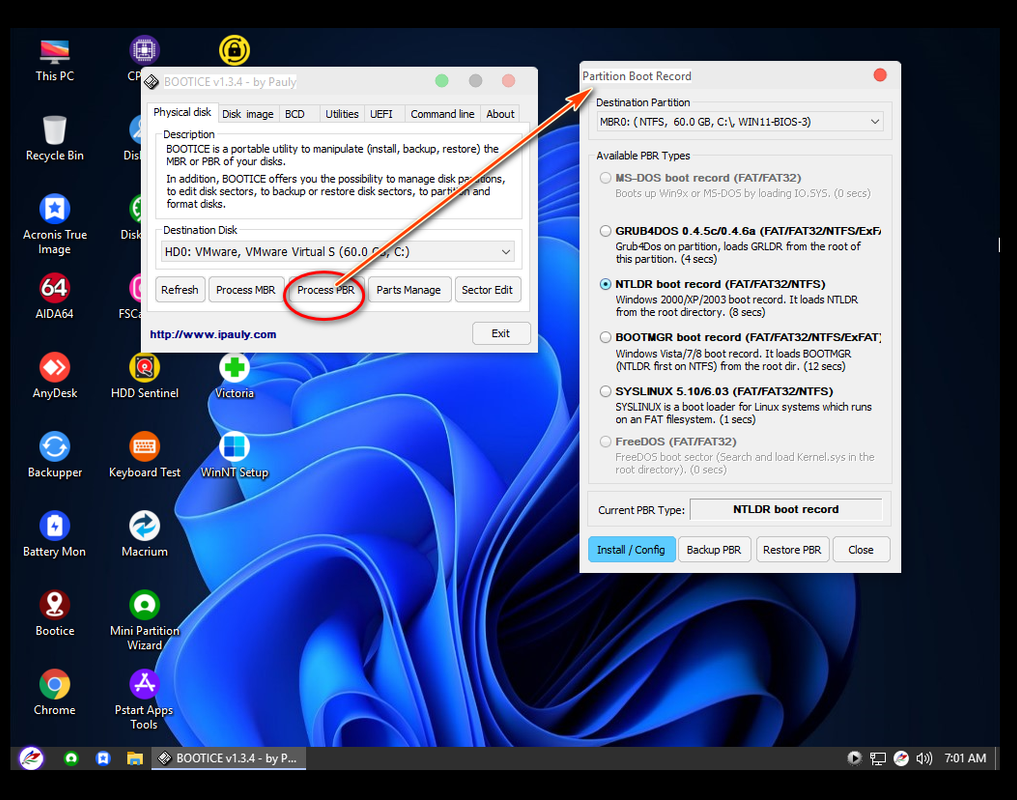1017x800 pixels.
Task: Open the About tab
Action: point(500,114)
